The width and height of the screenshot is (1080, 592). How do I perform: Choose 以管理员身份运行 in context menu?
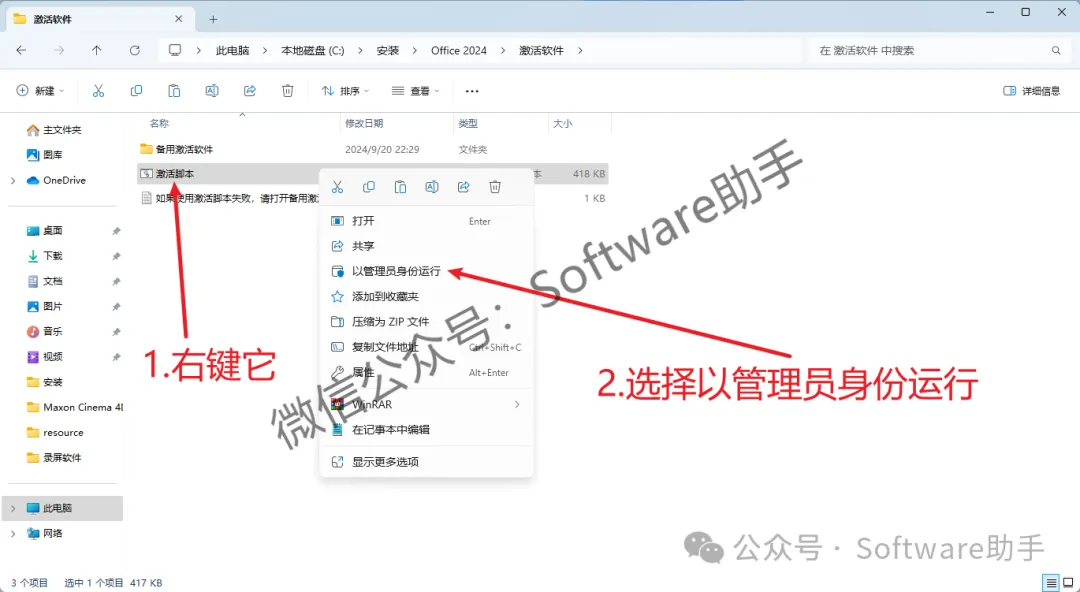point(426,272)
